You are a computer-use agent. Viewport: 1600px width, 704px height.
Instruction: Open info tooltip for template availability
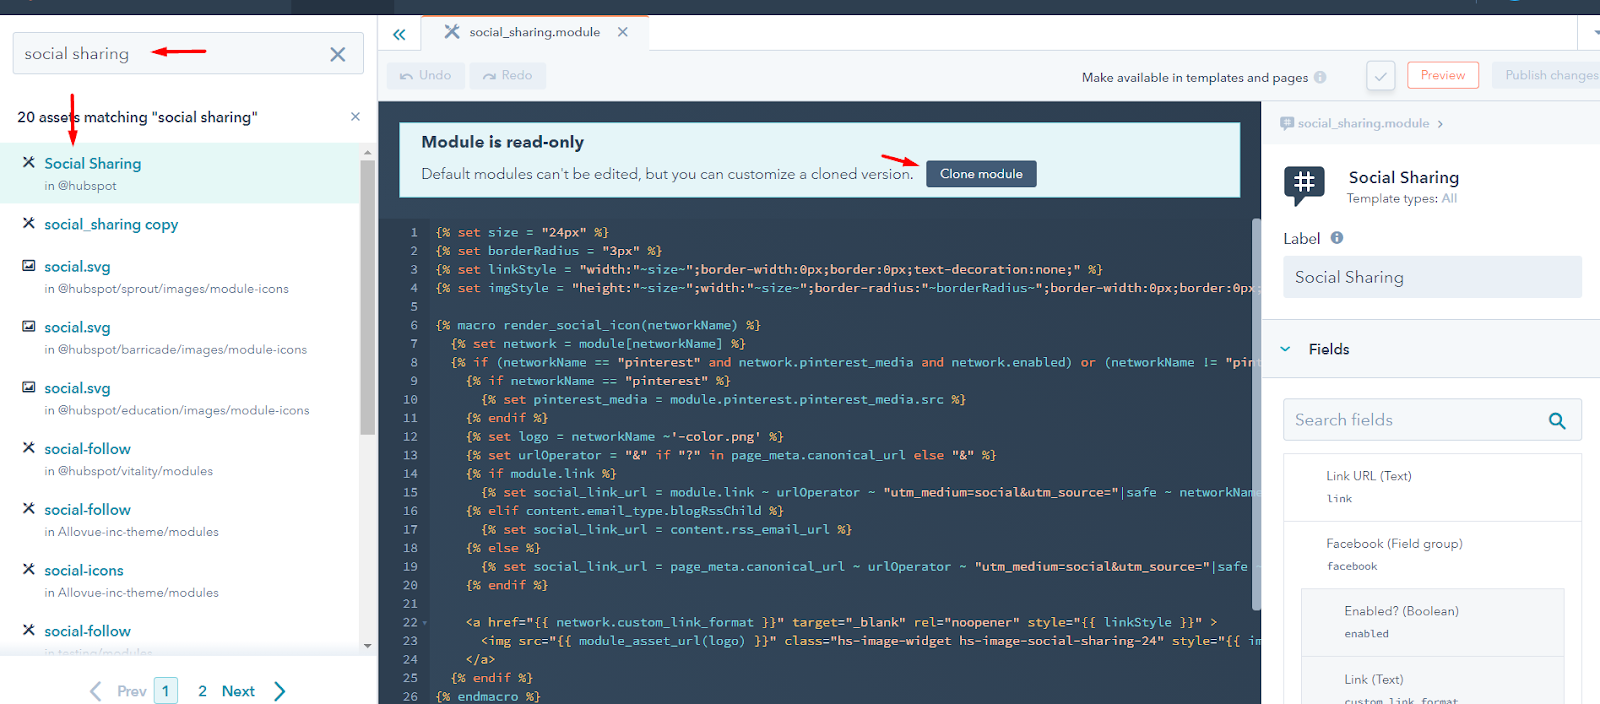coord(1320,77)
